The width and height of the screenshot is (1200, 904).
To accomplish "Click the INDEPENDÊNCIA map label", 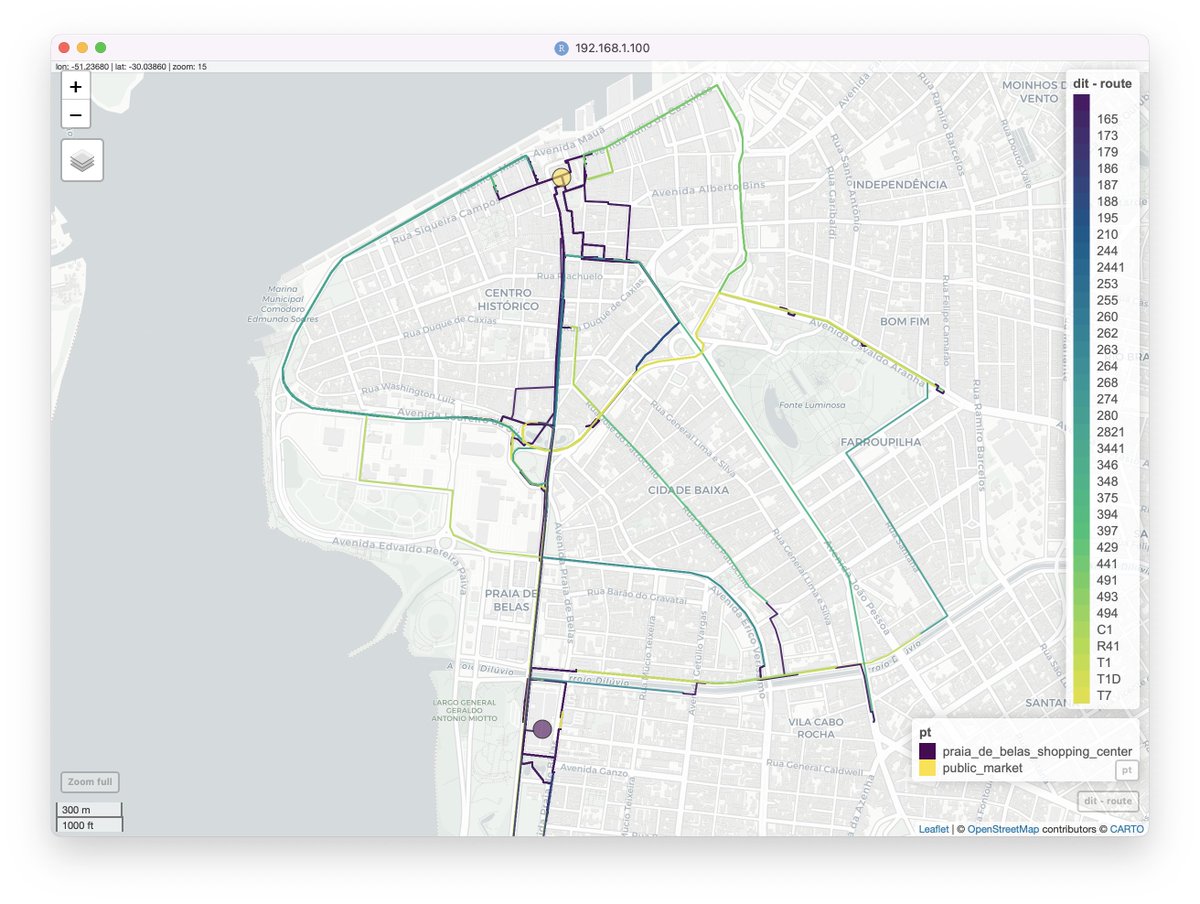I will point(900,185).
